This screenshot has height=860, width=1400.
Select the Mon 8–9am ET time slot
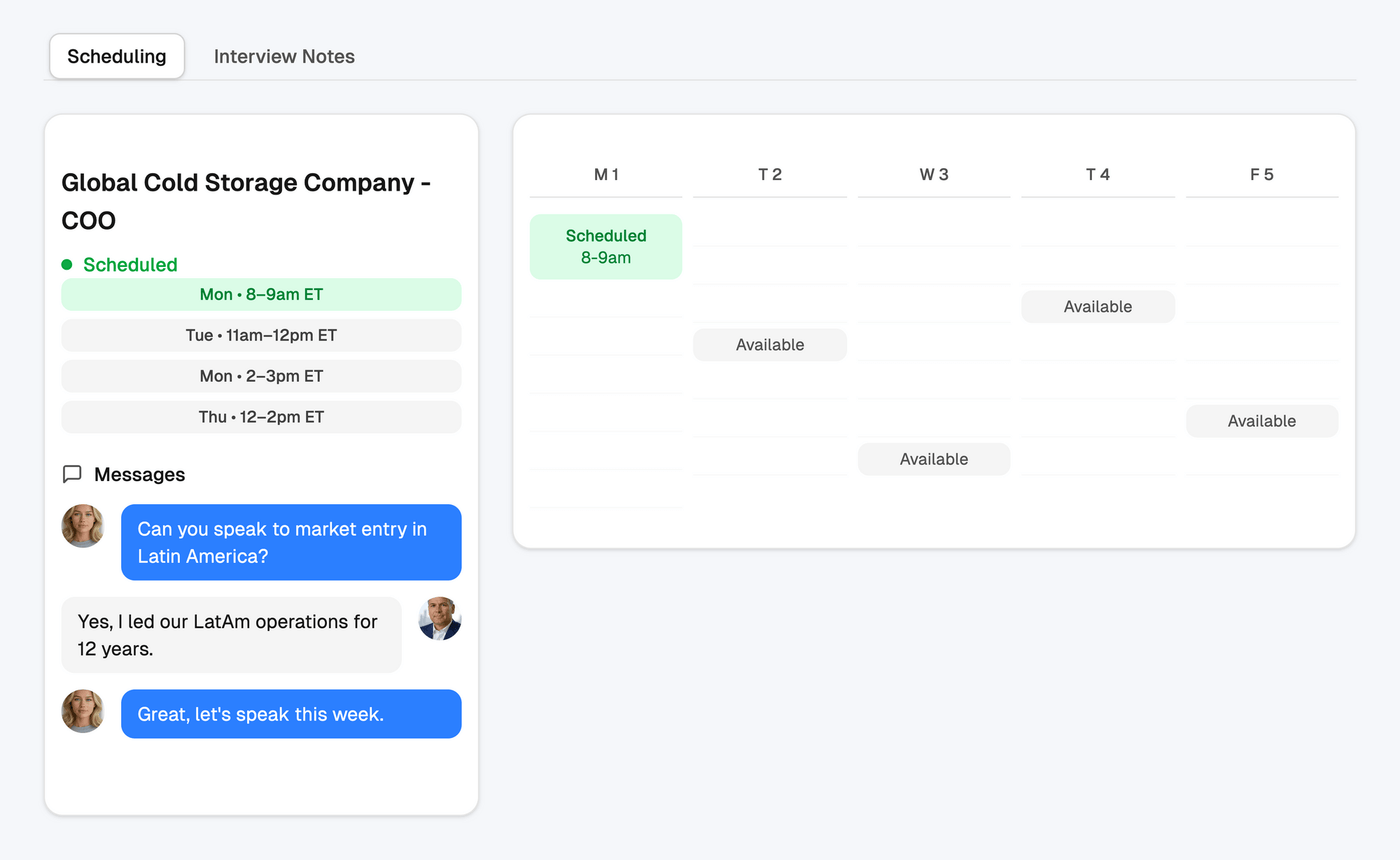261,295
